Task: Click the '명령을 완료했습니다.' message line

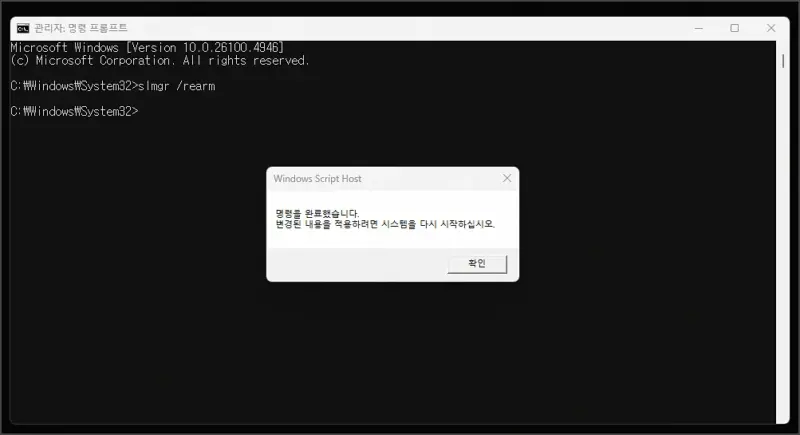Action: [x=317, y=213]
